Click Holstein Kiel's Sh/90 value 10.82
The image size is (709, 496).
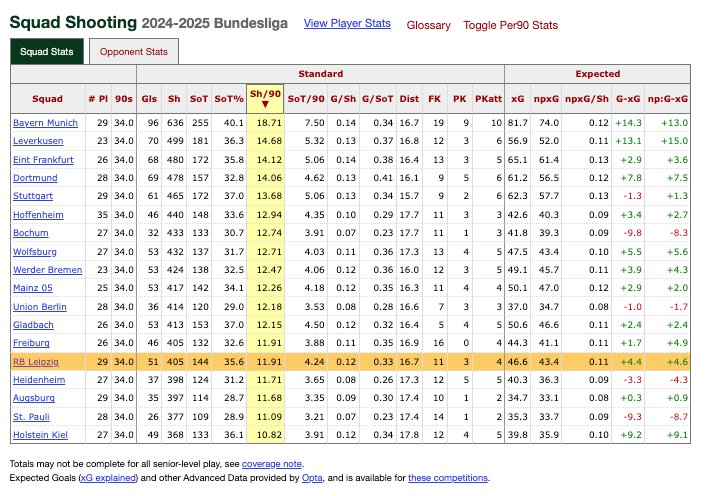[x=269, y=435]
